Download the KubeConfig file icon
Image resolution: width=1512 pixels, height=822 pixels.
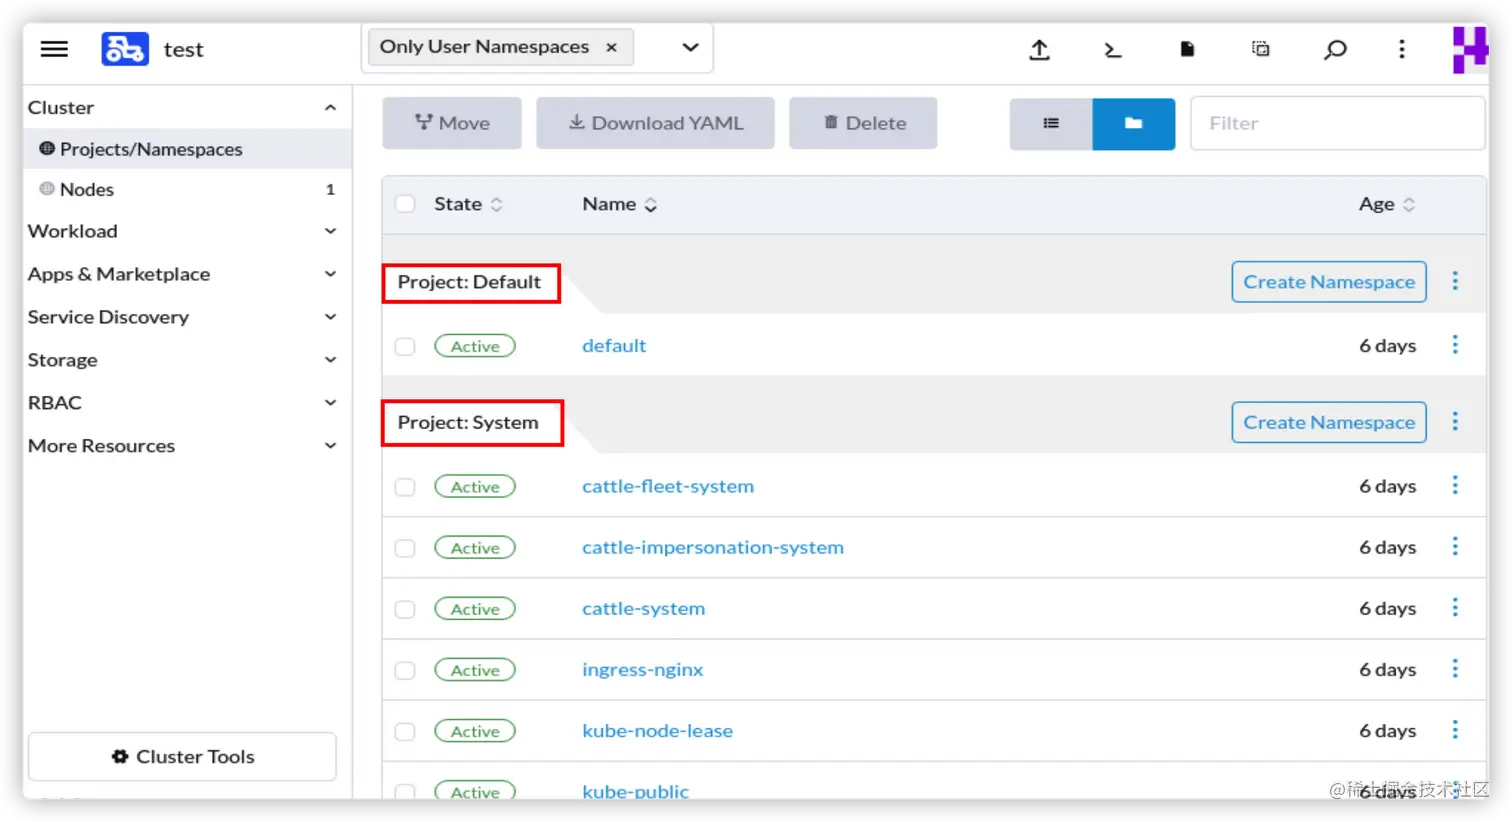point(1187,49)
